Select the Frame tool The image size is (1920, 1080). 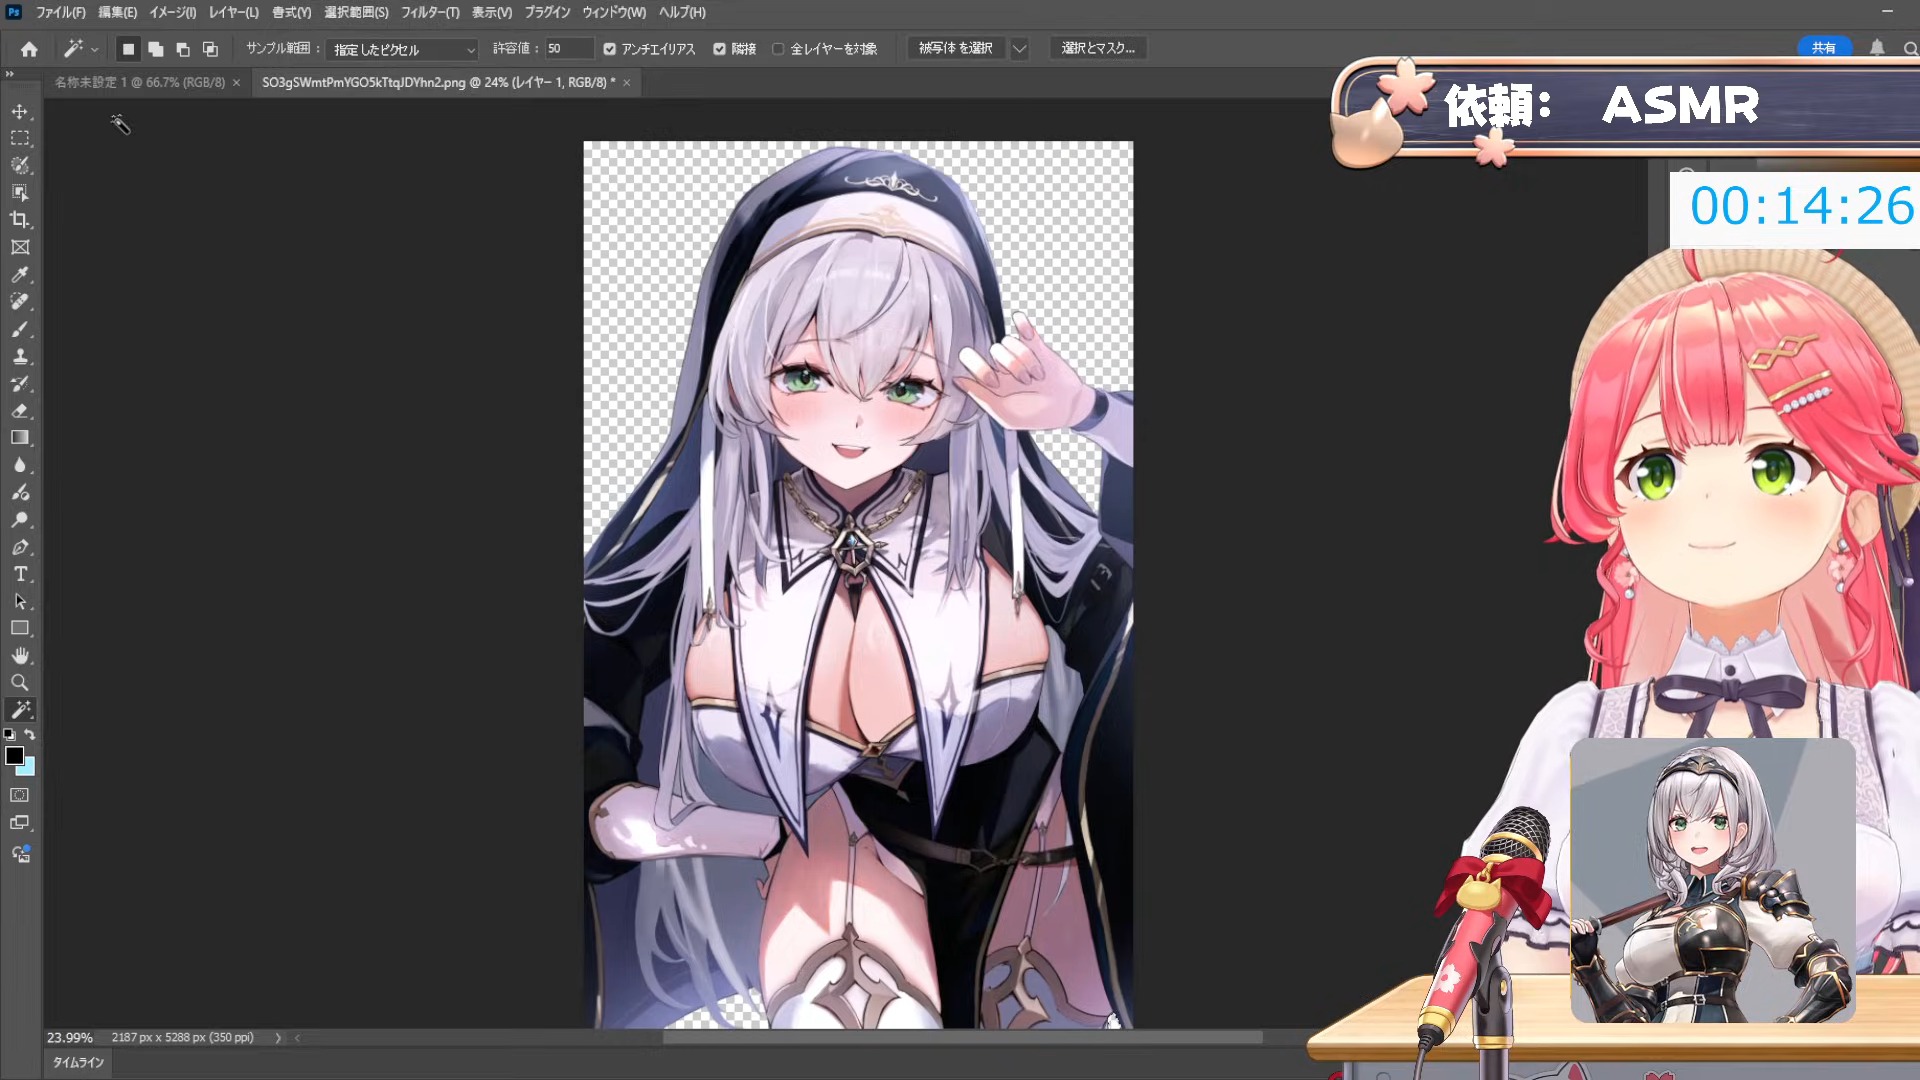pyautogui.click(x=20, y=247)
